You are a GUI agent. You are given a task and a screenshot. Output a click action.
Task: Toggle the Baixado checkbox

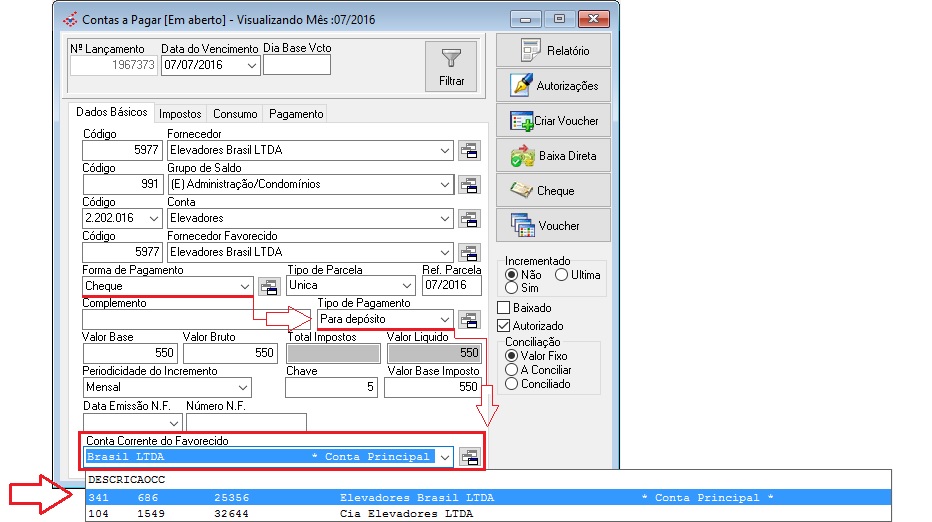coord(505,308)
